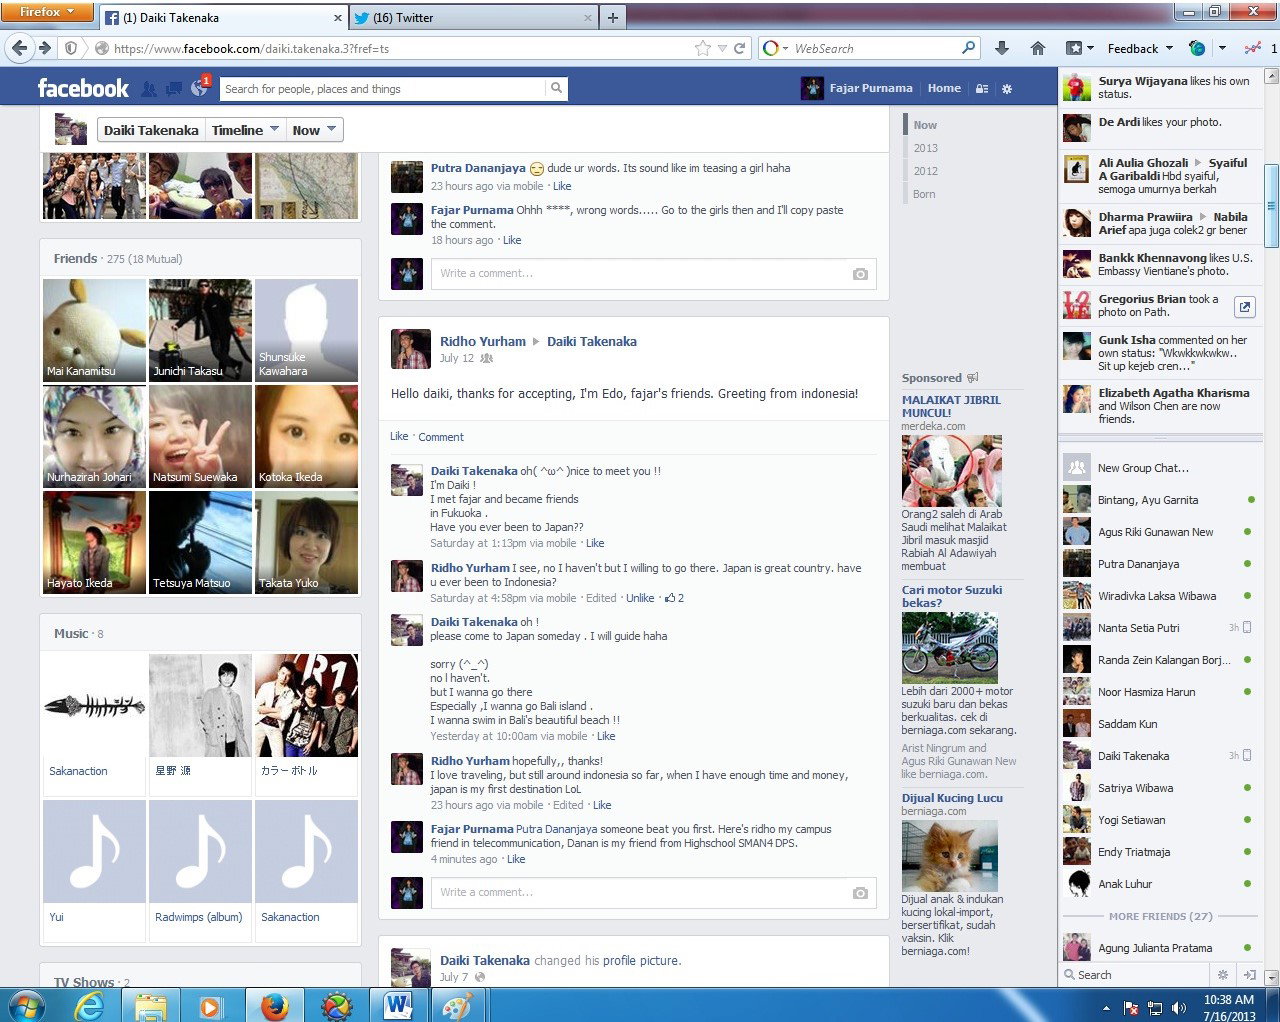This screenshot has width=1280, height=1022.
Task: Expand the Timeline dropdown
Action: click(x=245, y=130)
